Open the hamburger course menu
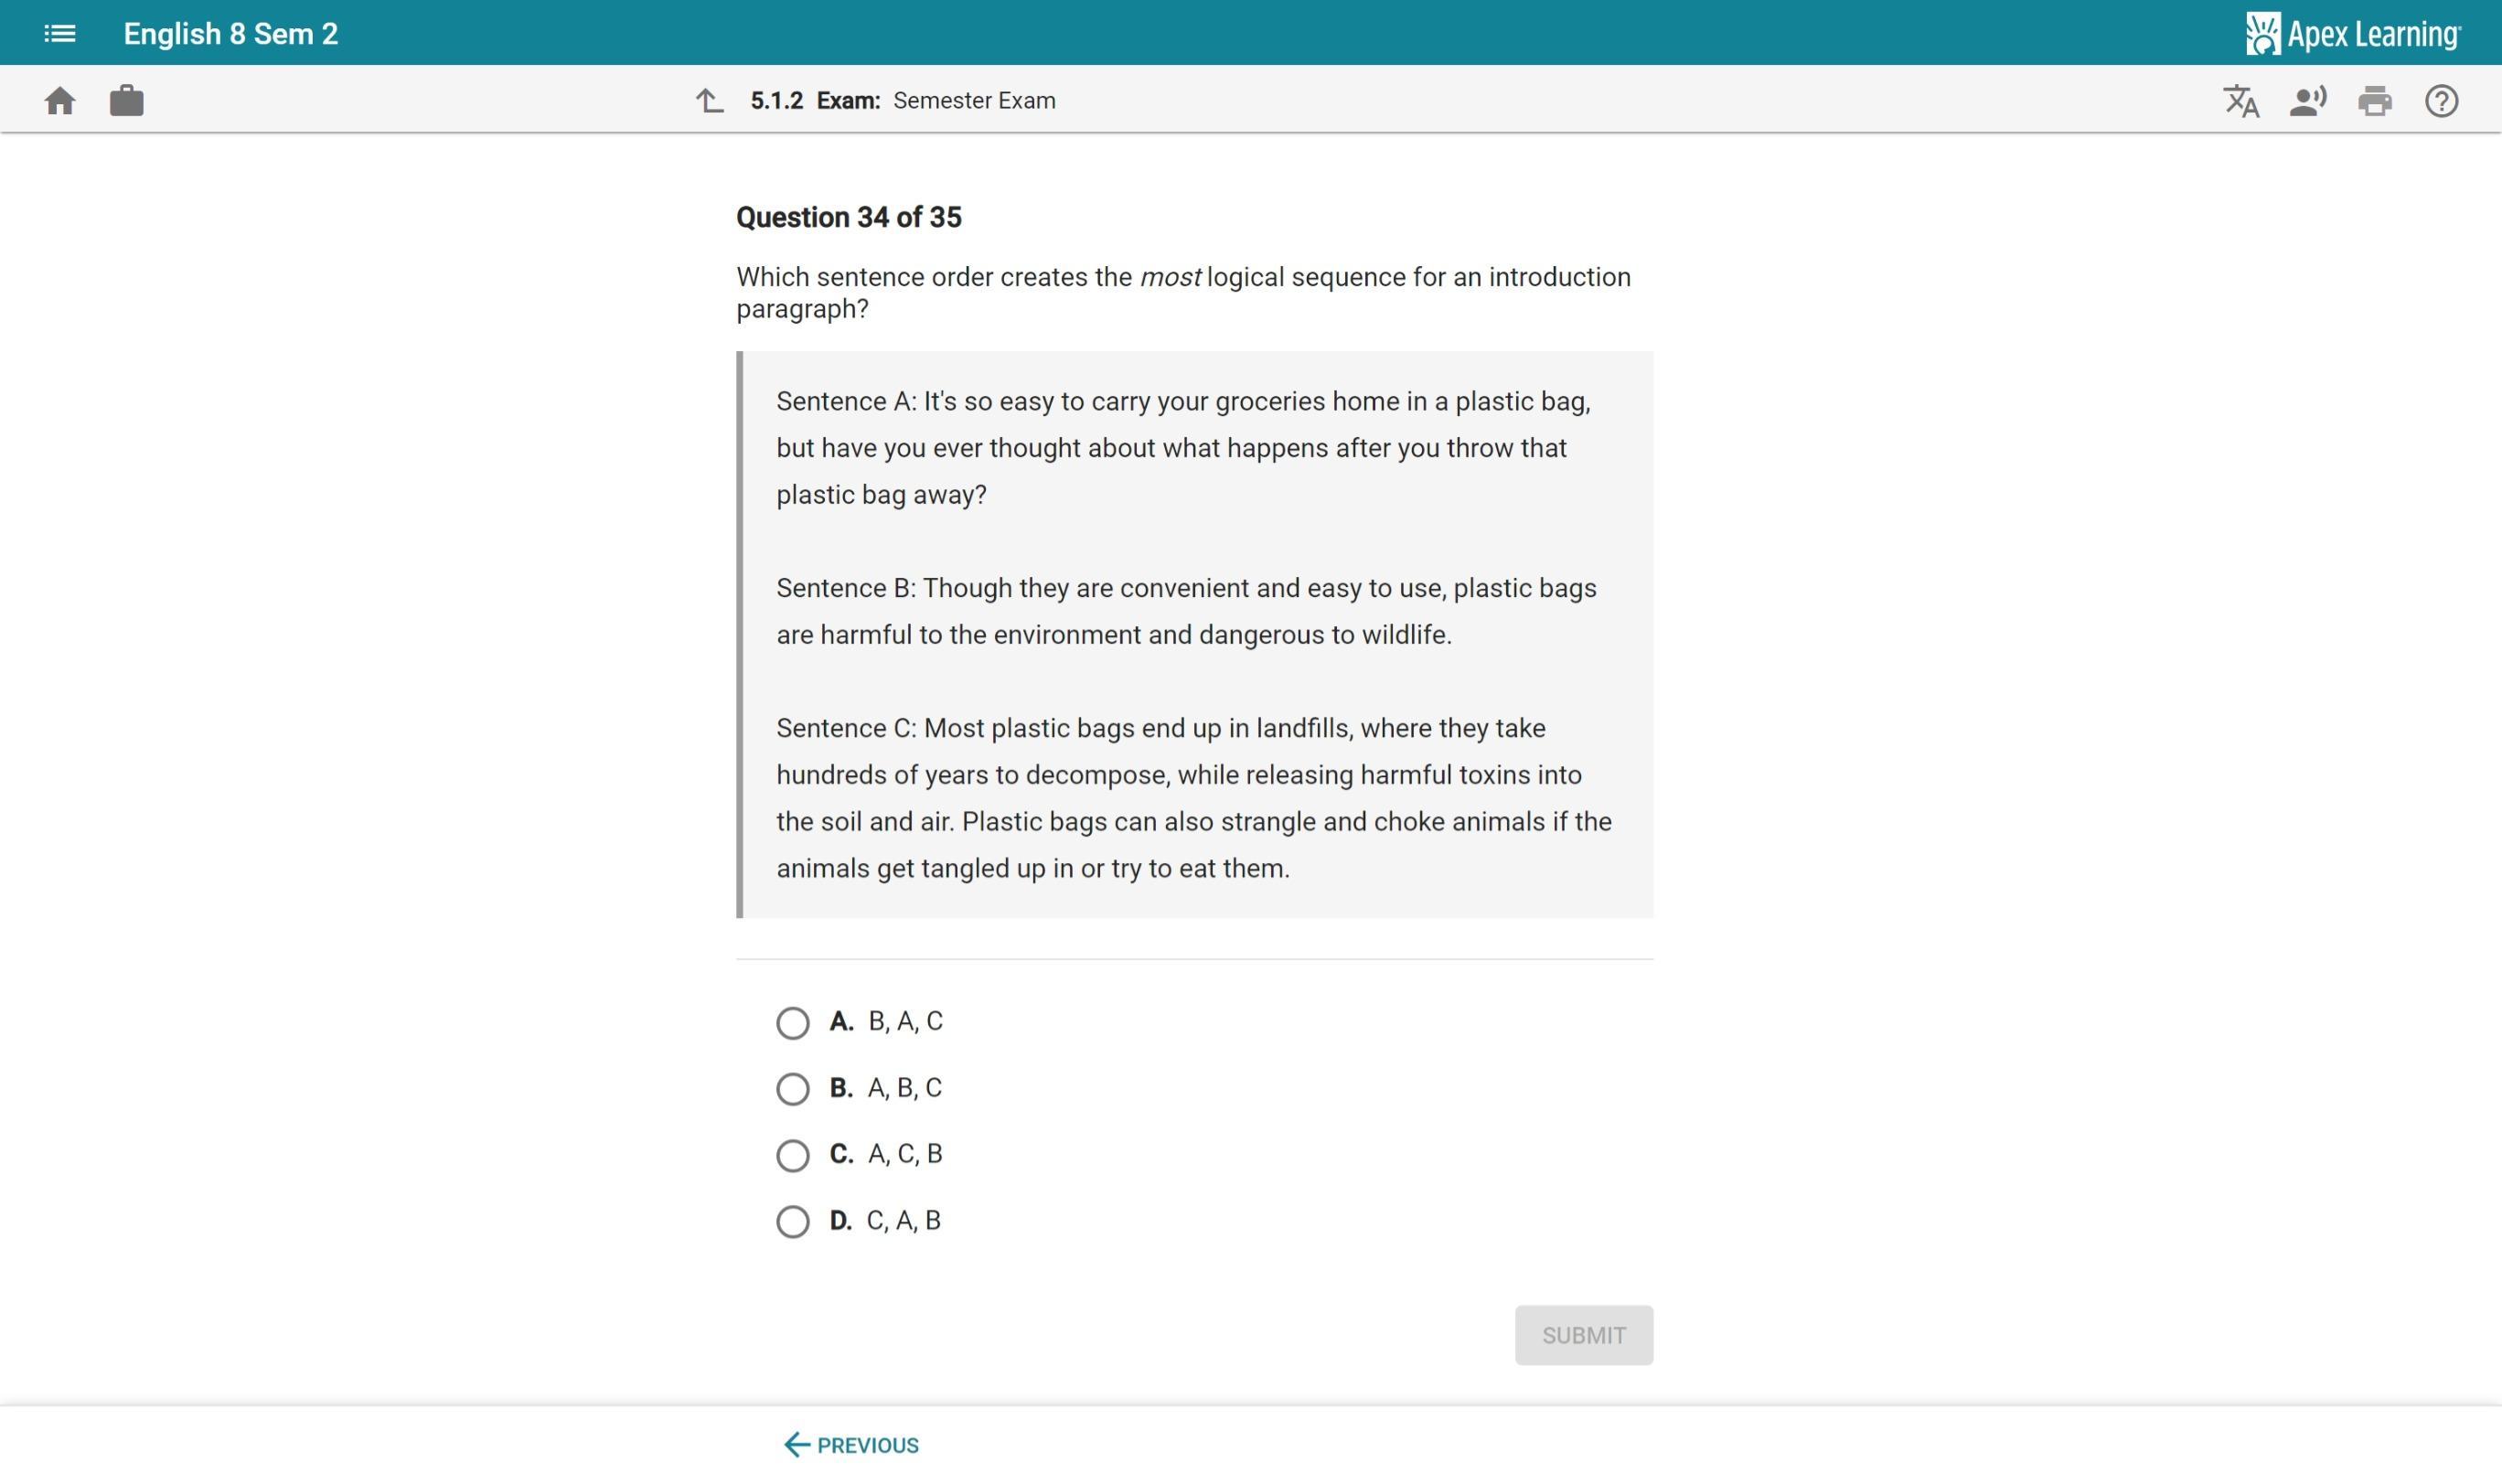 click(x=60, y=34)
